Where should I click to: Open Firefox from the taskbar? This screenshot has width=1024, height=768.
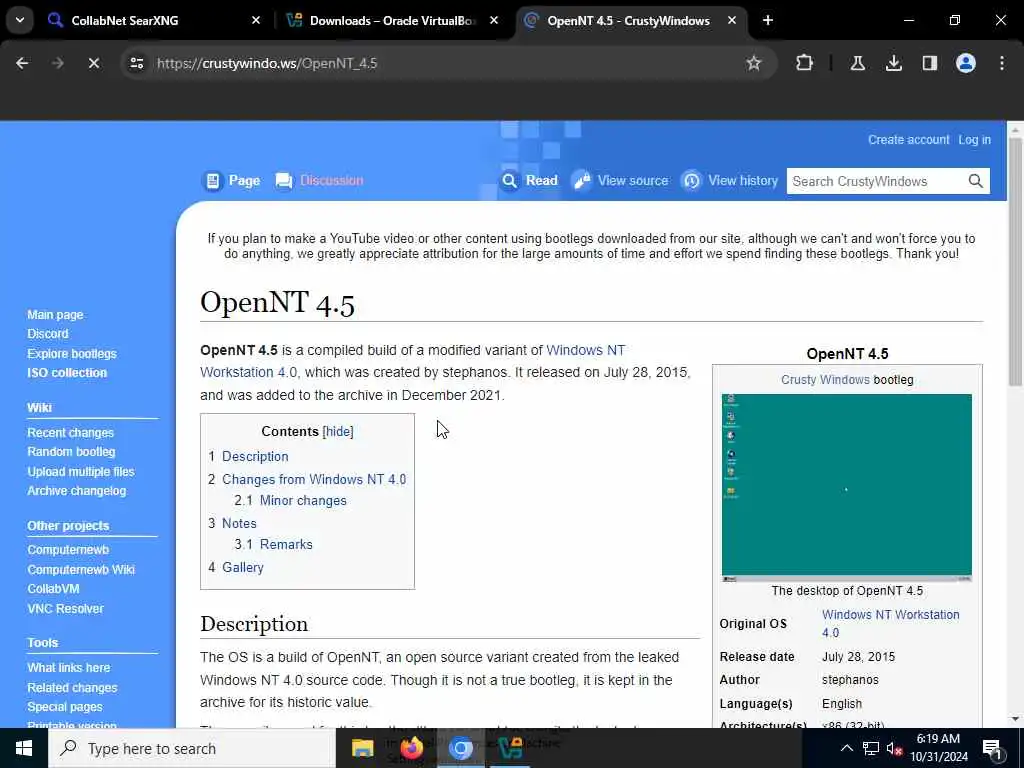click(411, 748)
